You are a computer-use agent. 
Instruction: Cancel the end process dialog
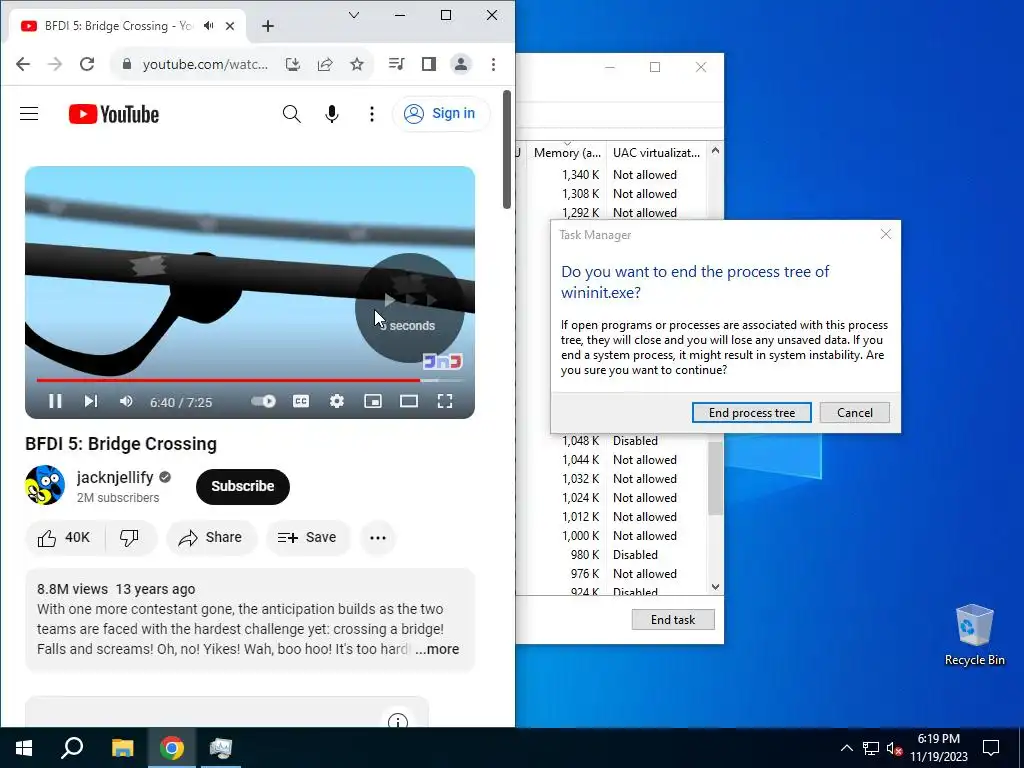click(855, 413)
